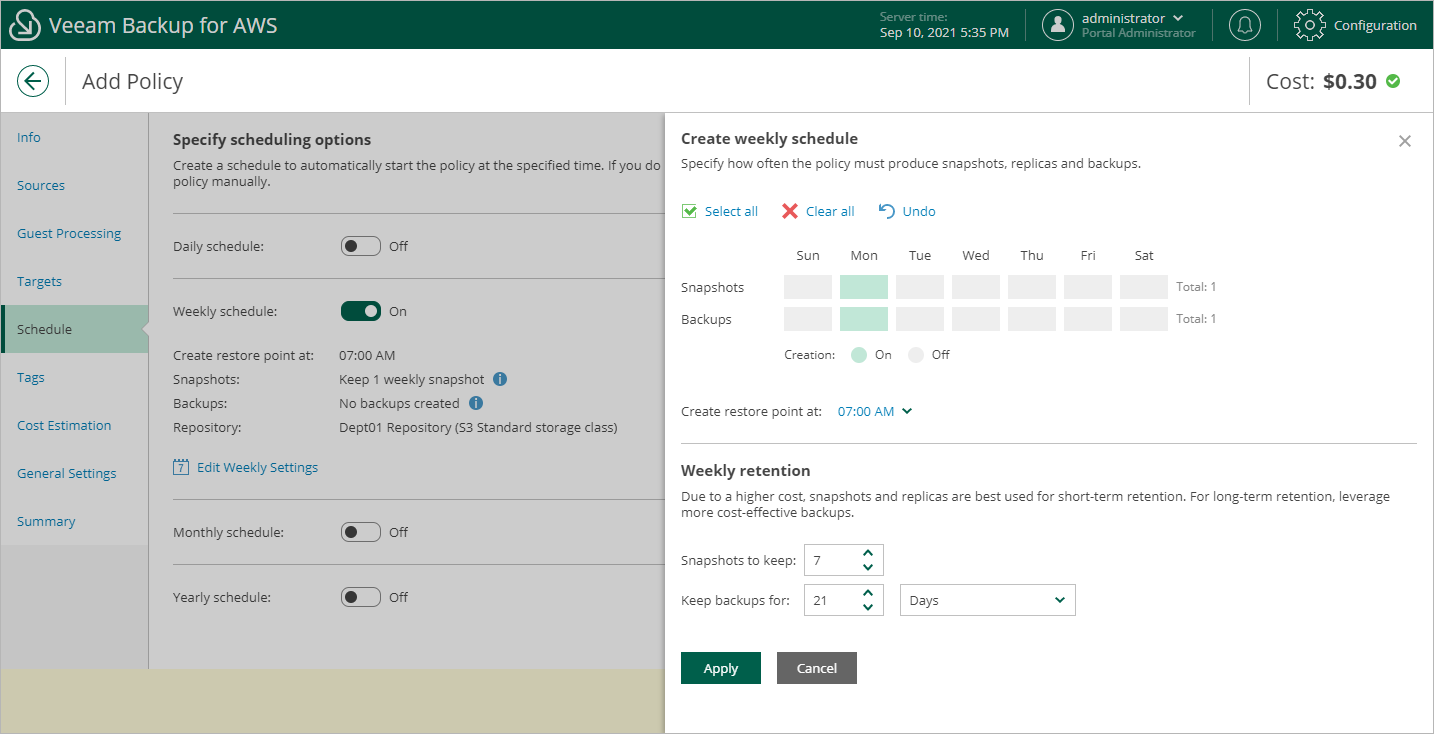Click info icon beside weekly snapshot
The image size is (1434, 734).
pyautogui.click(x=500, y=380)
